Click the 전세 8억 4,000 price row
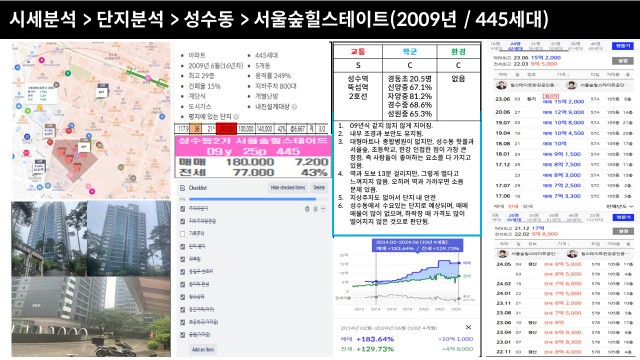 tap(563, 352)
